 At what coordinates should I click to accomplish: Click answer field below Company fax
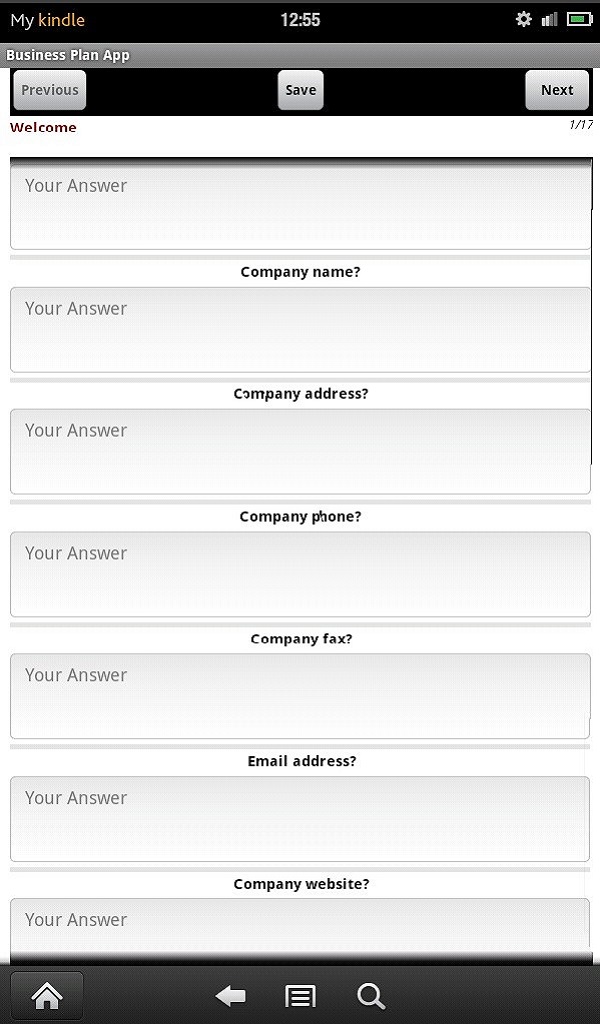(300, 696)
